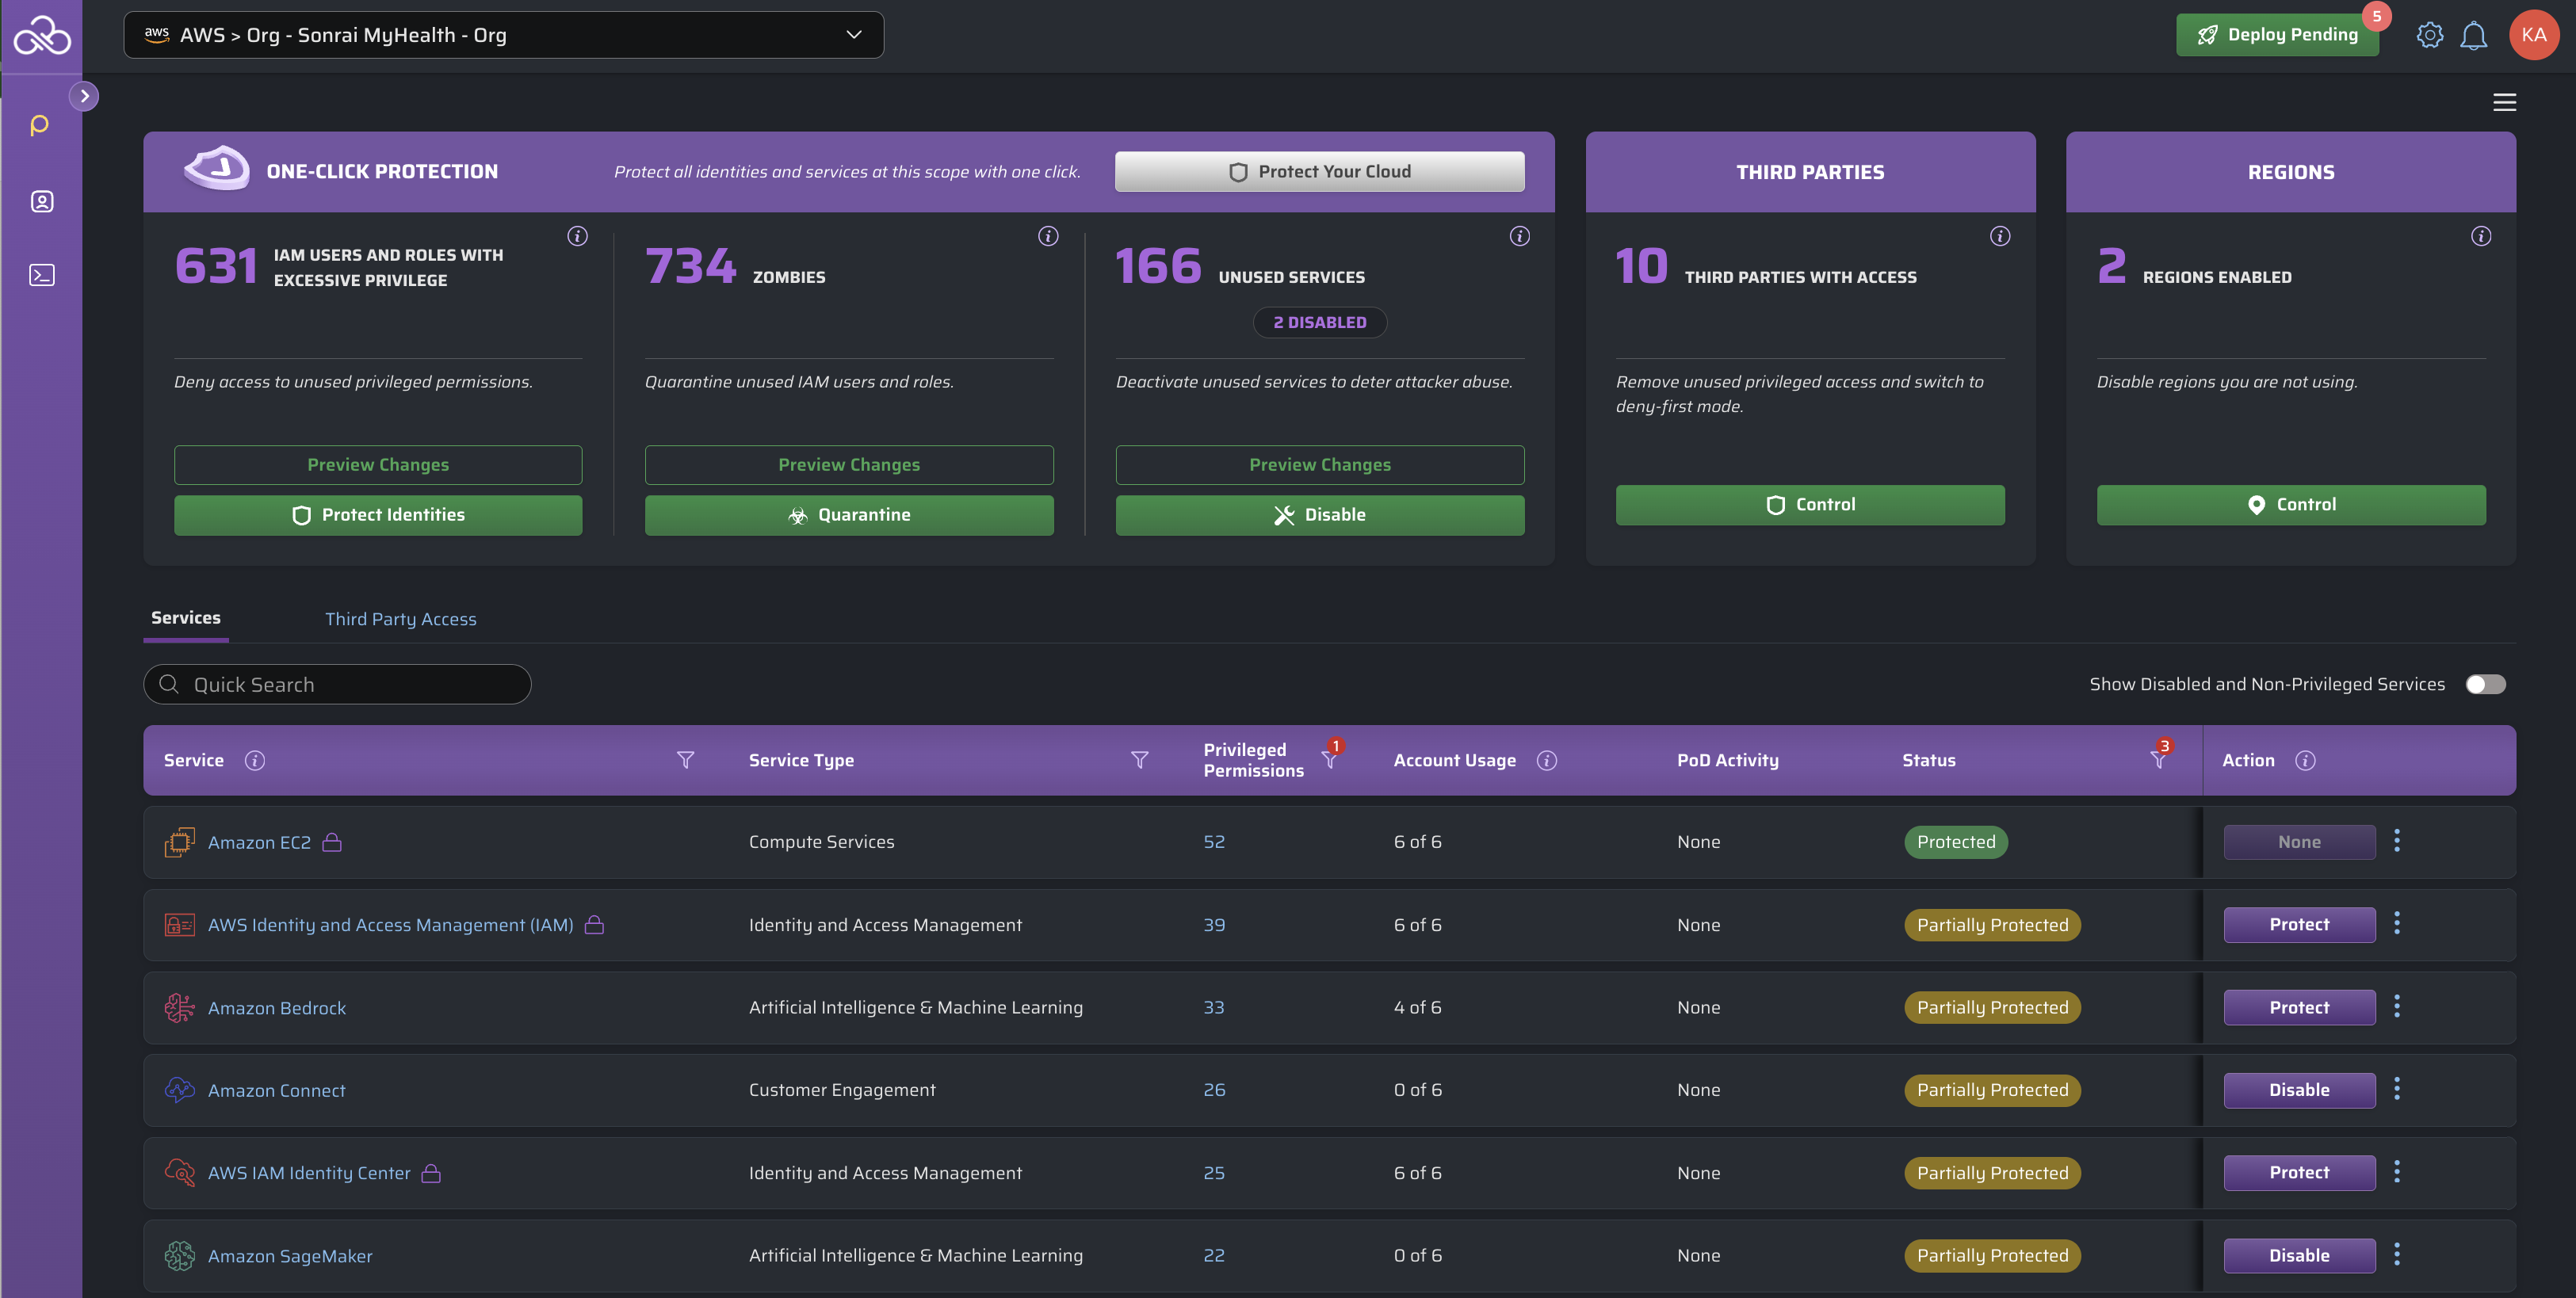The height and width of the screenshot is (1298, 2576).
Task: Click the Sonrai cloud logo in top-left corner
Action: pos(42,35)
